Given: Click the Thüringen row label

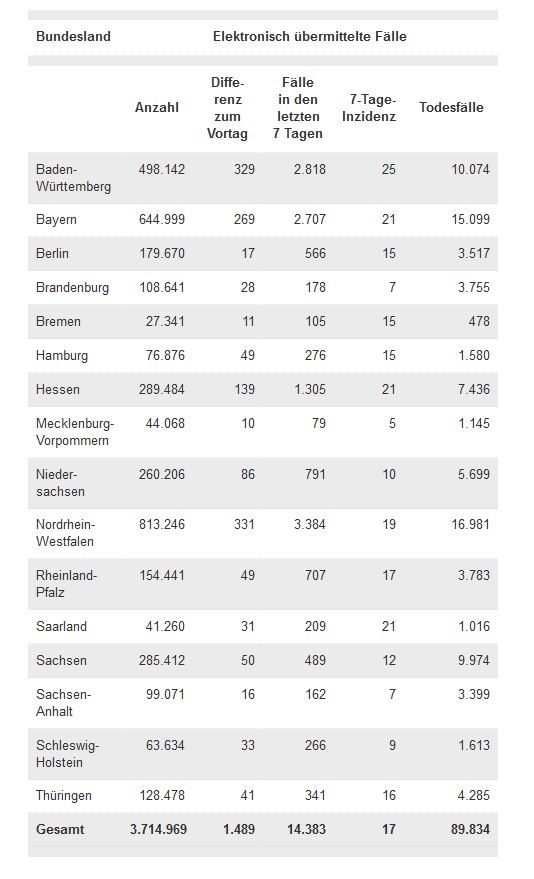Looking at the screenshot, I should click(x=64, y=795).
